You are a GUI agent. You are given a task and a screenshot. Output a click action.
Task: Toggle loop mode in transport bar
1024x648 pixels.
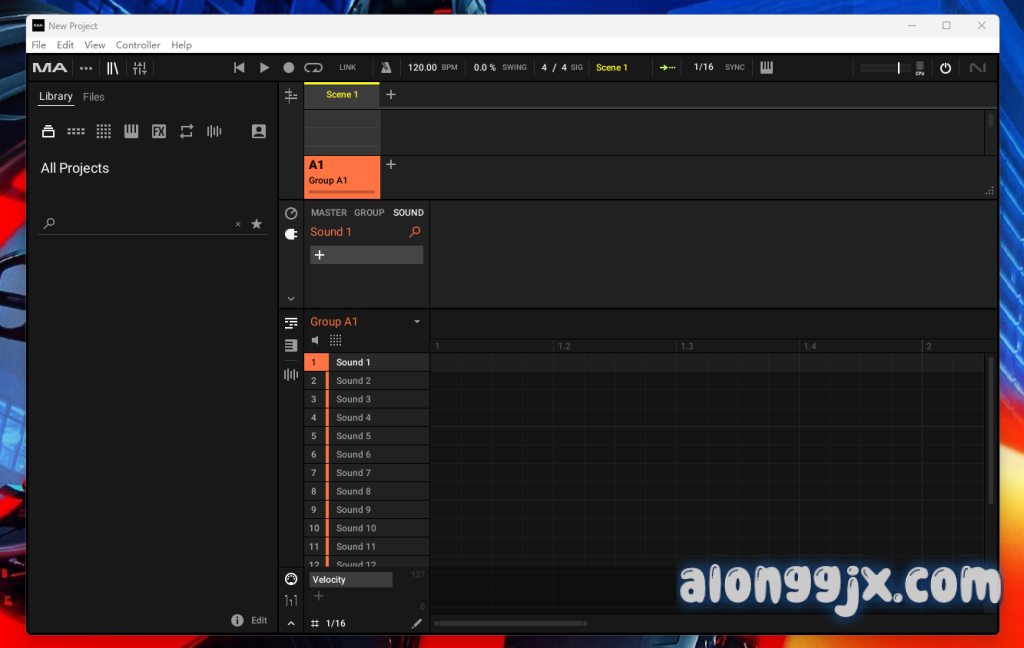pos(313,68)
